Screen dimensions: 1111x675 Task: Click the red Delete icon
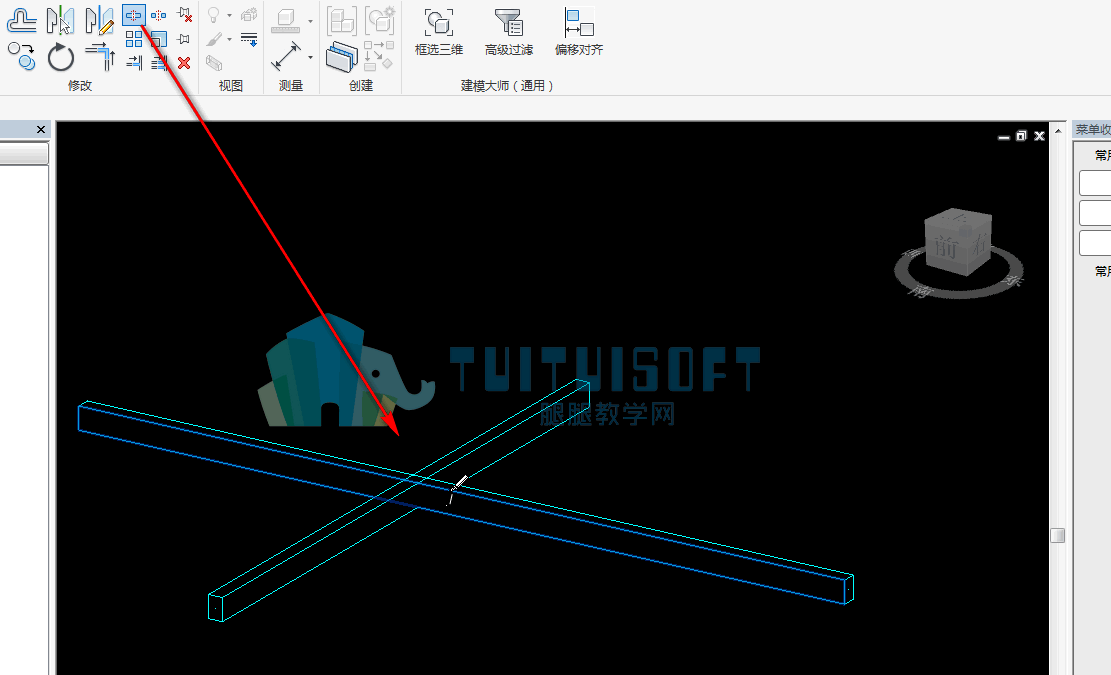click(184, 63)
